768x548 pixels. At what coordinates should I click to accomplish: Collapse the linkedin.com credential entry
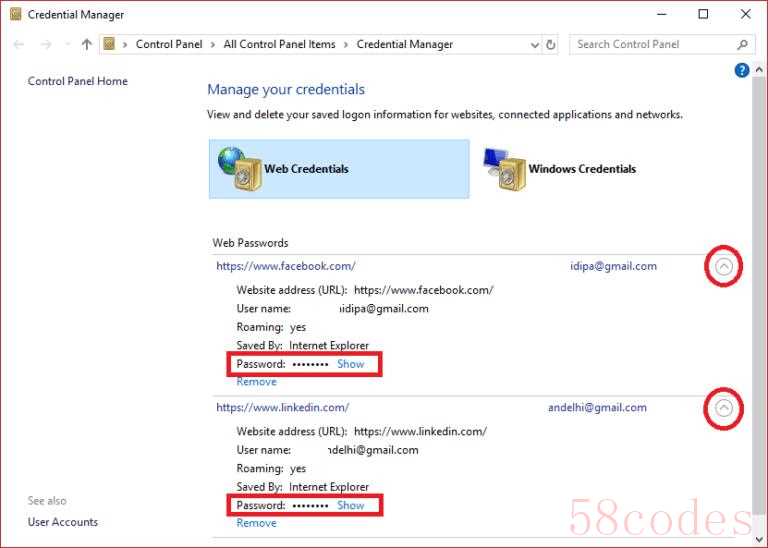[x=723, y=408]
